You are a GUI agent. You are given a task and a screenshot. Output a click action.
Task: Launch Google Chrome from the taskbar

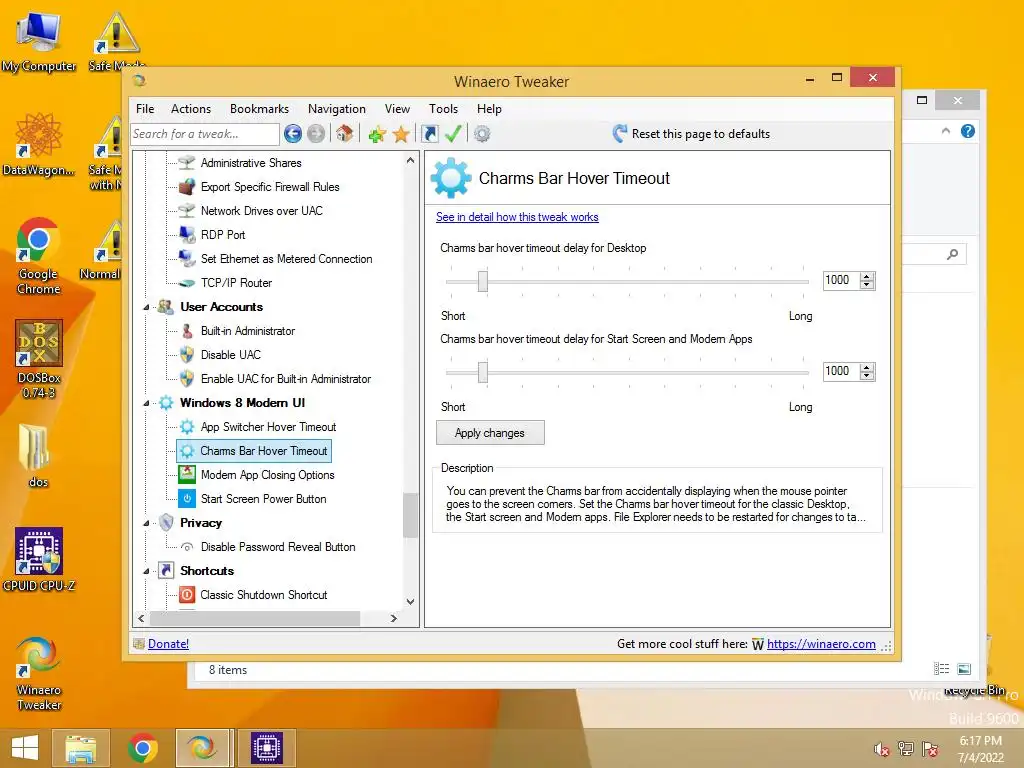142,748
